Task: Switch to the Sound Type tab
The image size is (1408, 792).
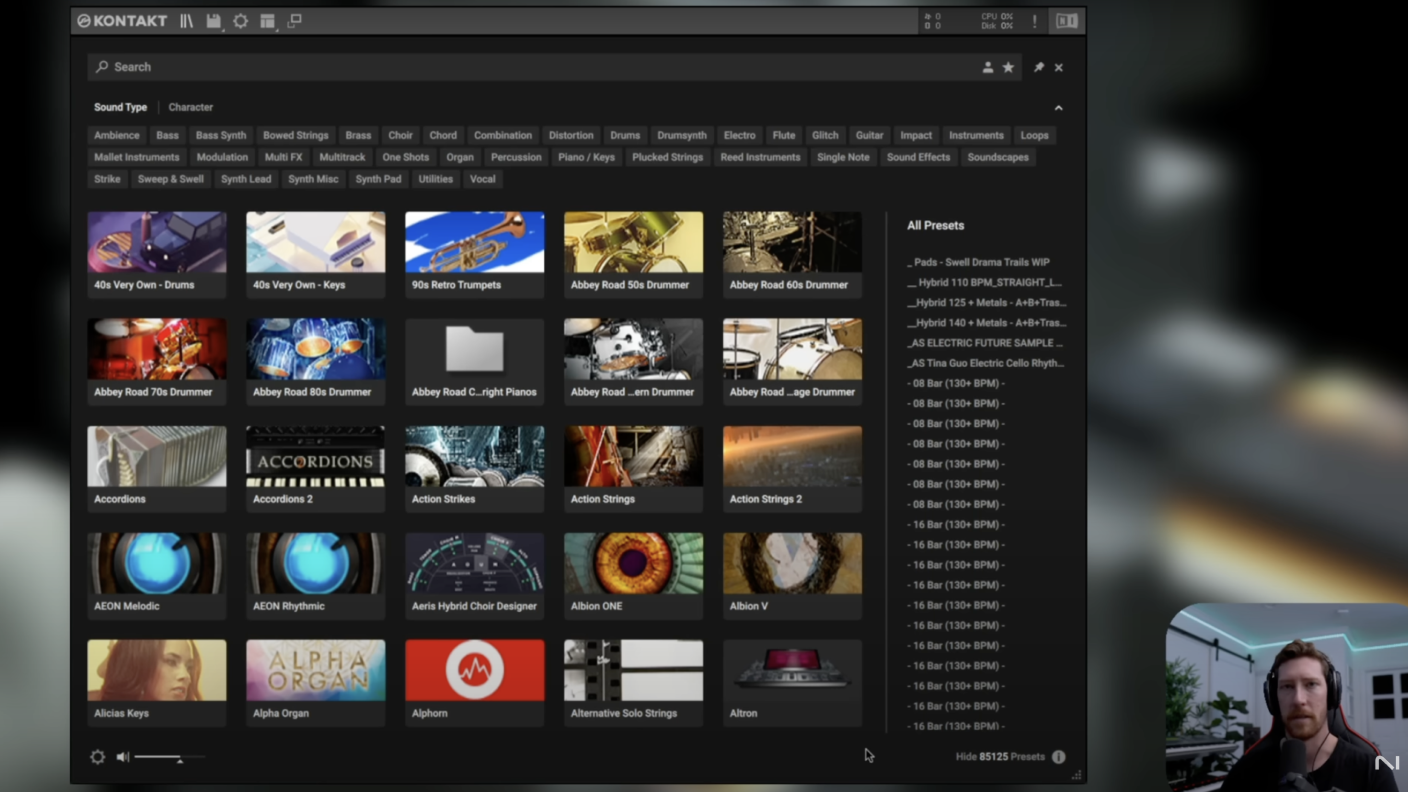Action: pyautogui.click(x=120, y=107)
